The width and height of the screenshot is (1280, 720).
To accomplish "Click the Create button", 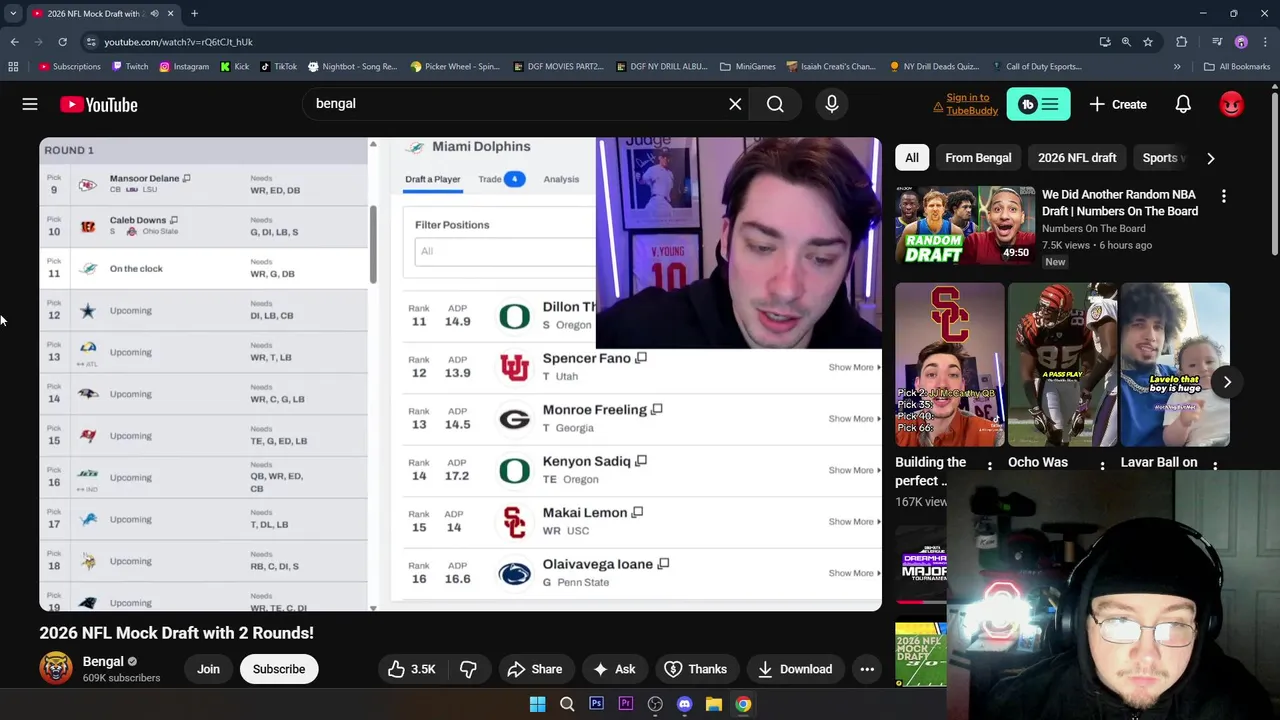I will 1118,104.
